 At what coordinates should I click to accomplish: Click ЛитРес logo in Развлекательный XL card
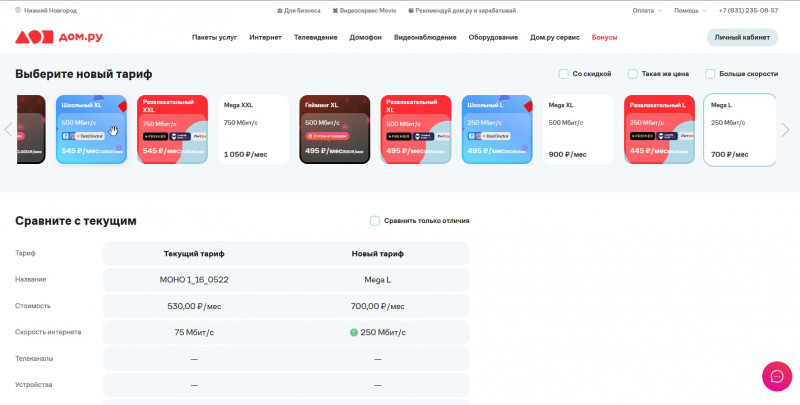click(x=443, y=136)
